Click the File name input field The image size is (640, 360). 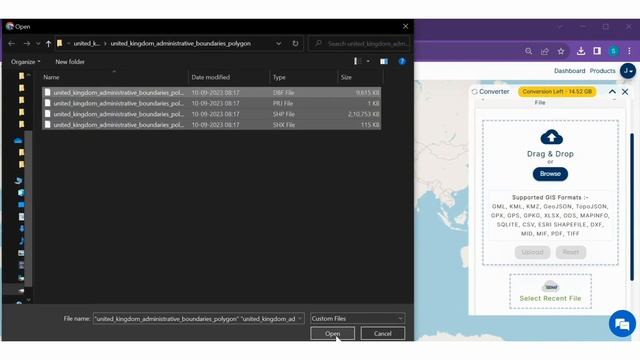pos(195,318)
